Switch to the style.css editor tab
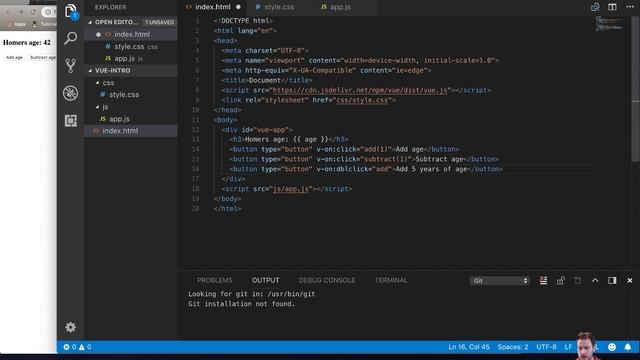 [279, 7]
